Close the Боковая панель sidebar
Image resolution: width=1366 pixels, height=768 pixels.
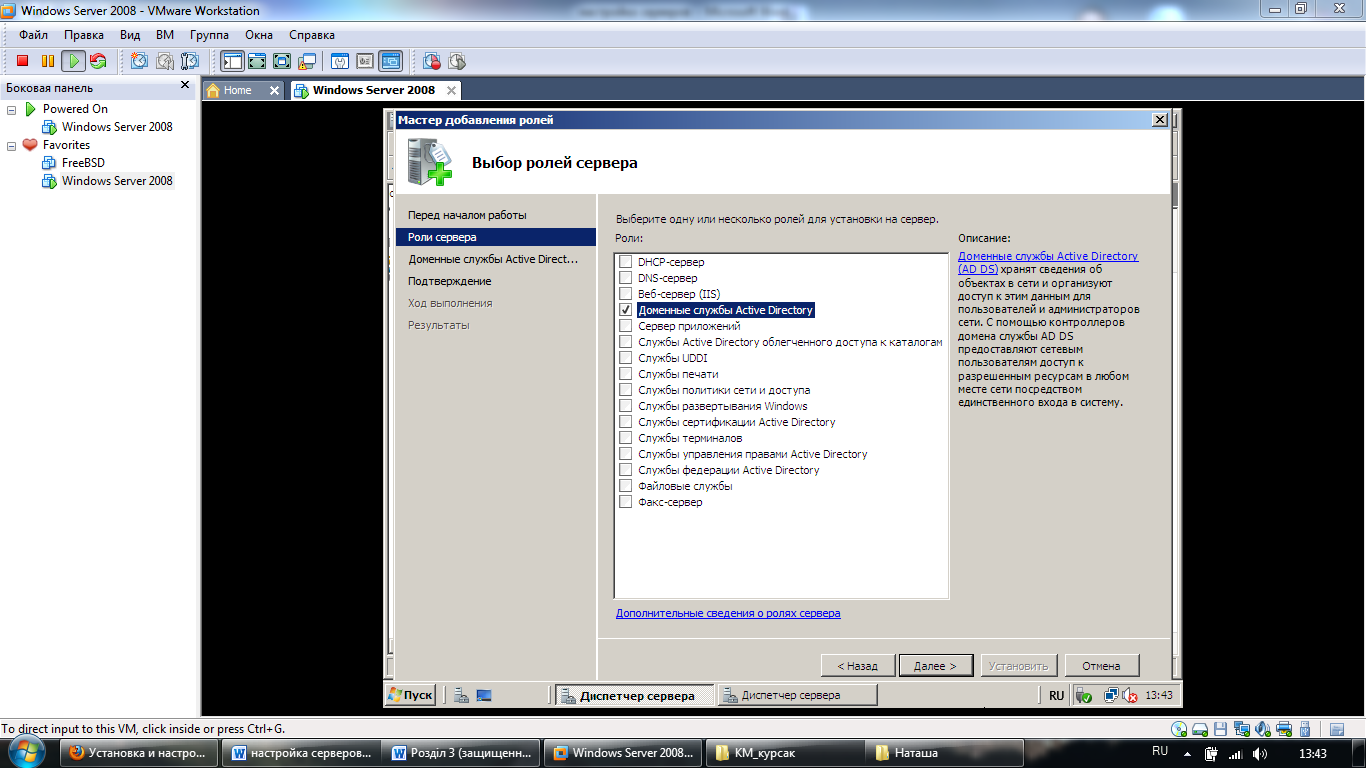(184, 86)
